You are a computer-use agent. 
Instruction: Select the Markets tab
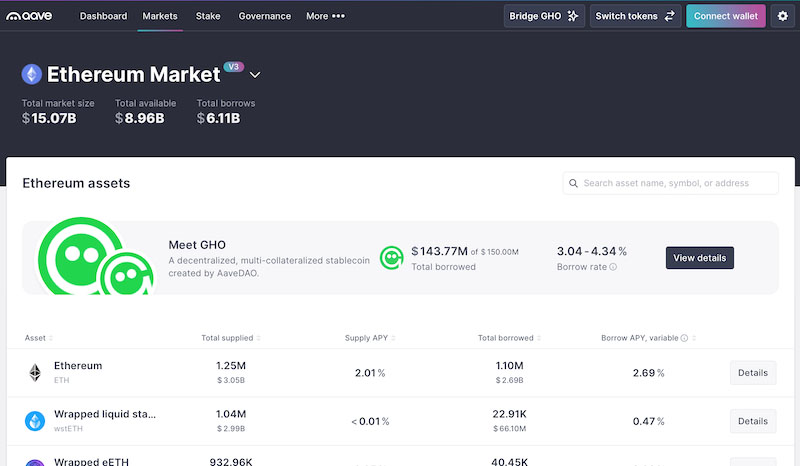click(x=160, y=16)
